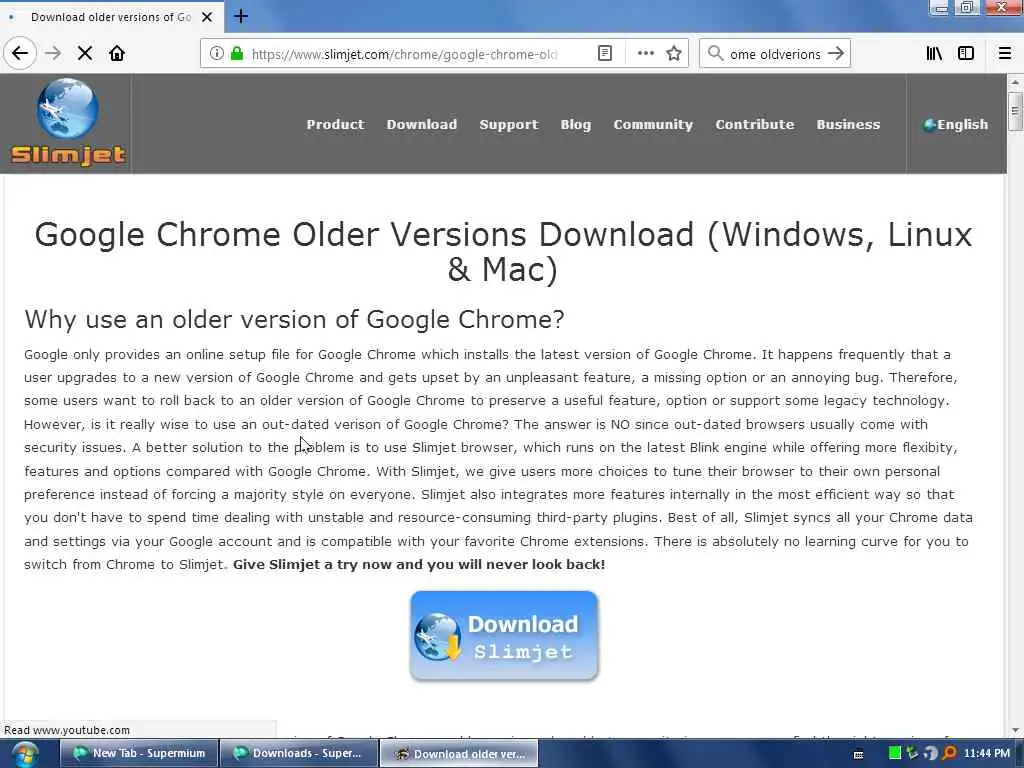Screen dimensions: 1024x768
Task: Click the green padlock security icon
Action: [x=237, y=54]
